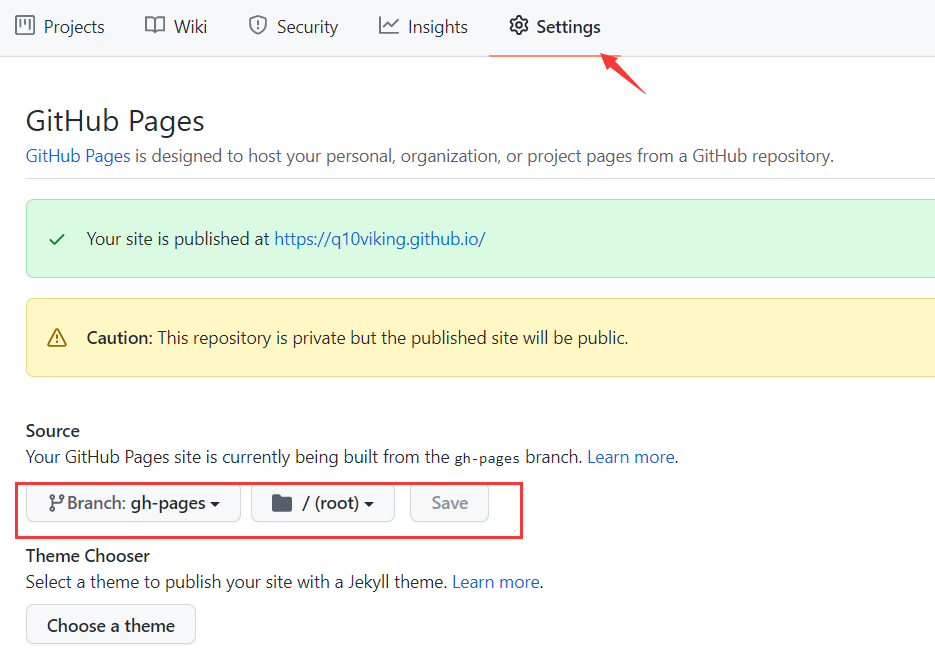Expand the / (root) folder dropdown caret
Viewport: 935px width, 650px height.
click(x=369, y=504)
